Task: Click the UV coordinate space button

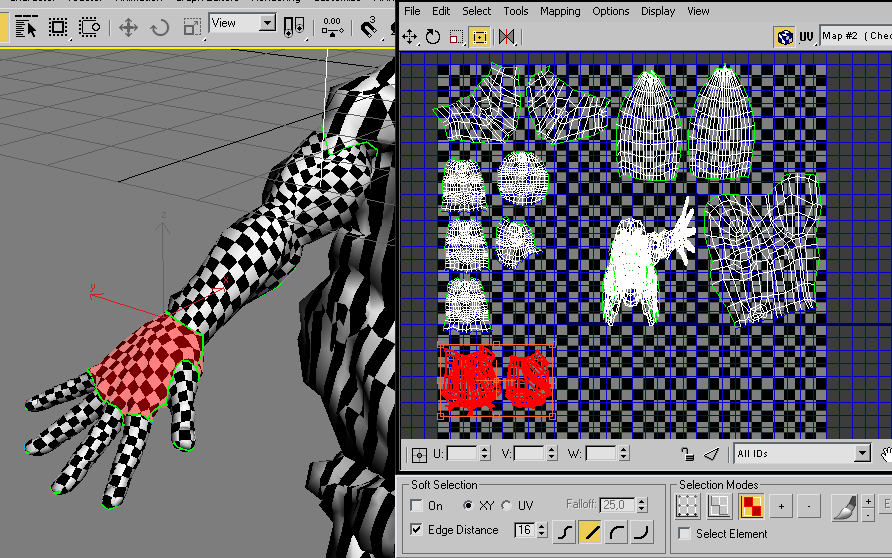Action: [x=806, y=37]
